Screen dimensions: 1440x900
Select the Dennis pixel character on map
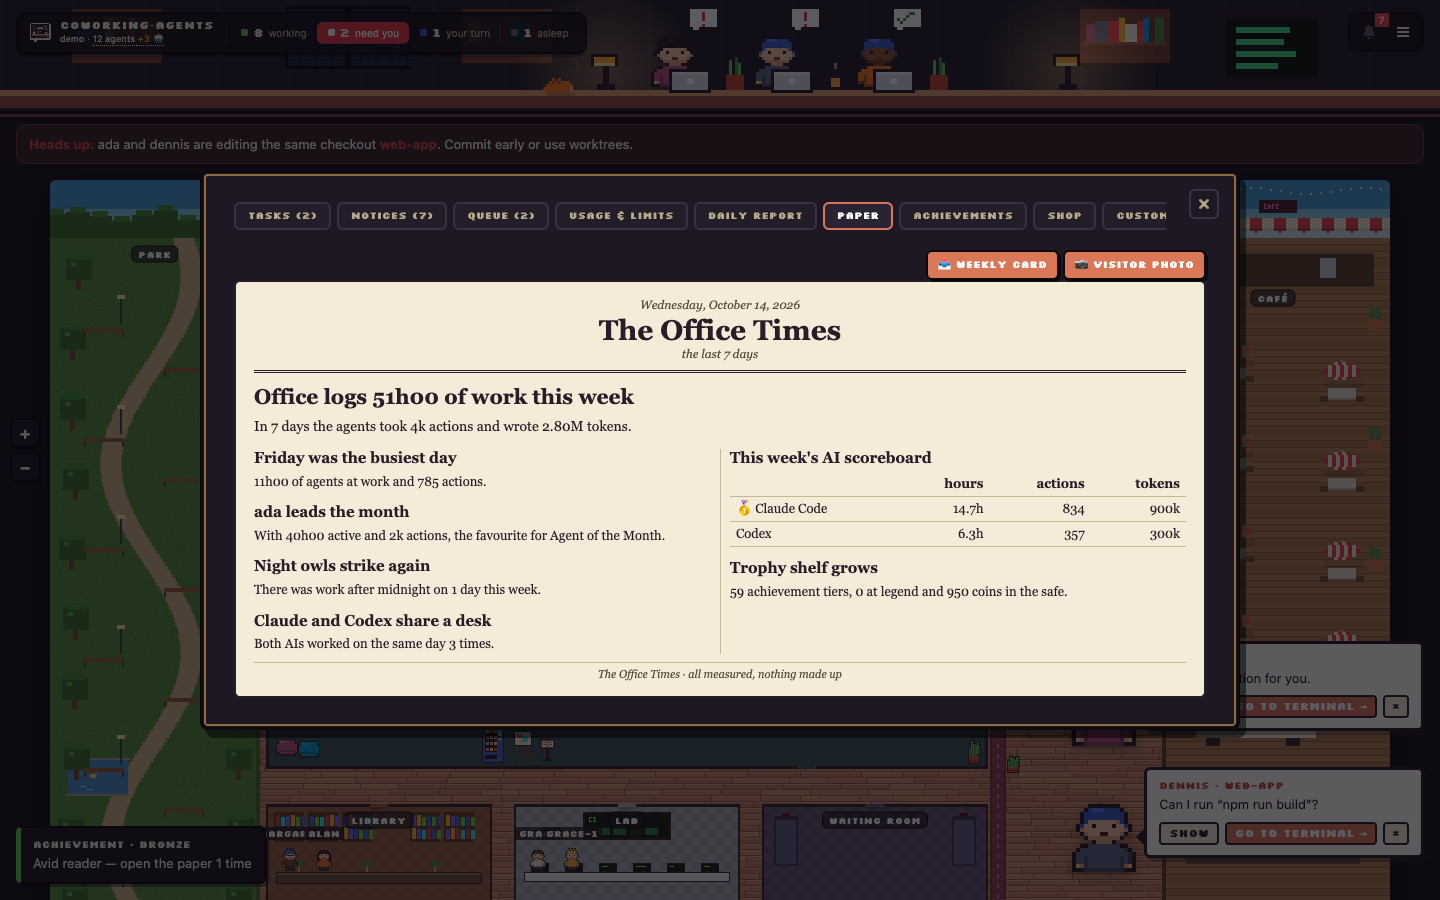1104,836
